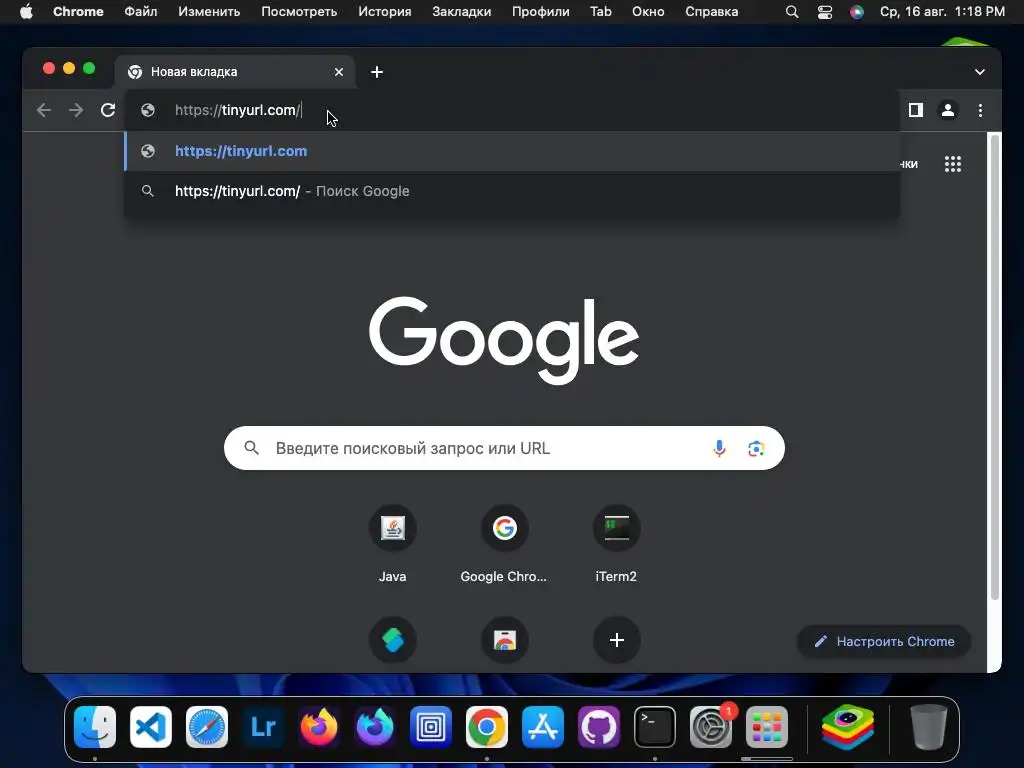The image size is (1024, 768).
Task: Open Spotlight search in menu bar
Action: coord(792,12)
